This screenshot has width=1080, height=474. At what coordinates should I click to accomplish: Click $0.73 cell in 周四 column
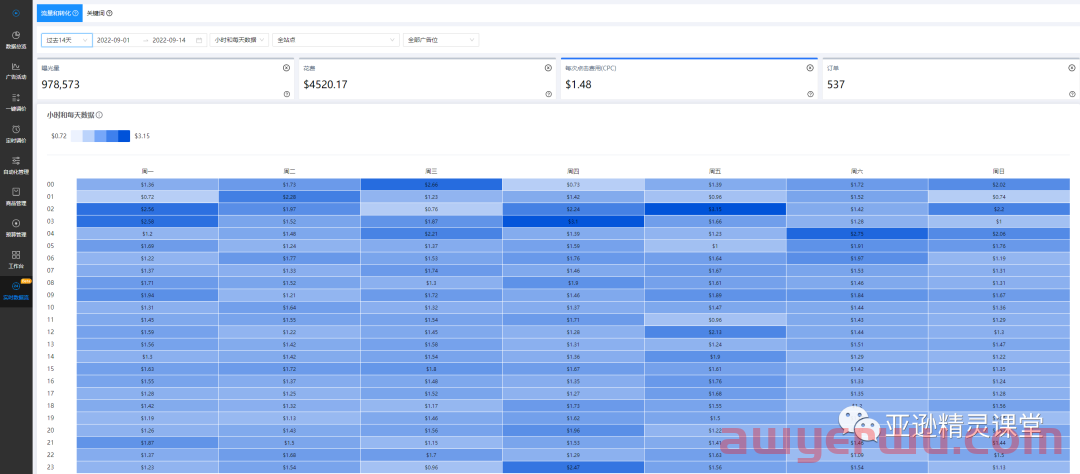(573, 185)
